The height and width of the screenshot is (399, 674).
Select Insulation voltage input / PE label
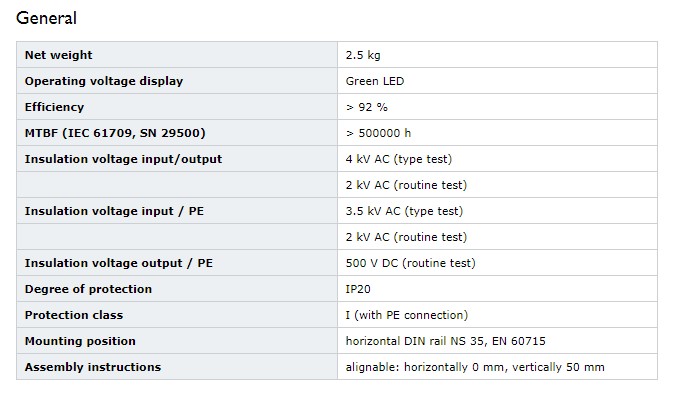tap(114, 211)
